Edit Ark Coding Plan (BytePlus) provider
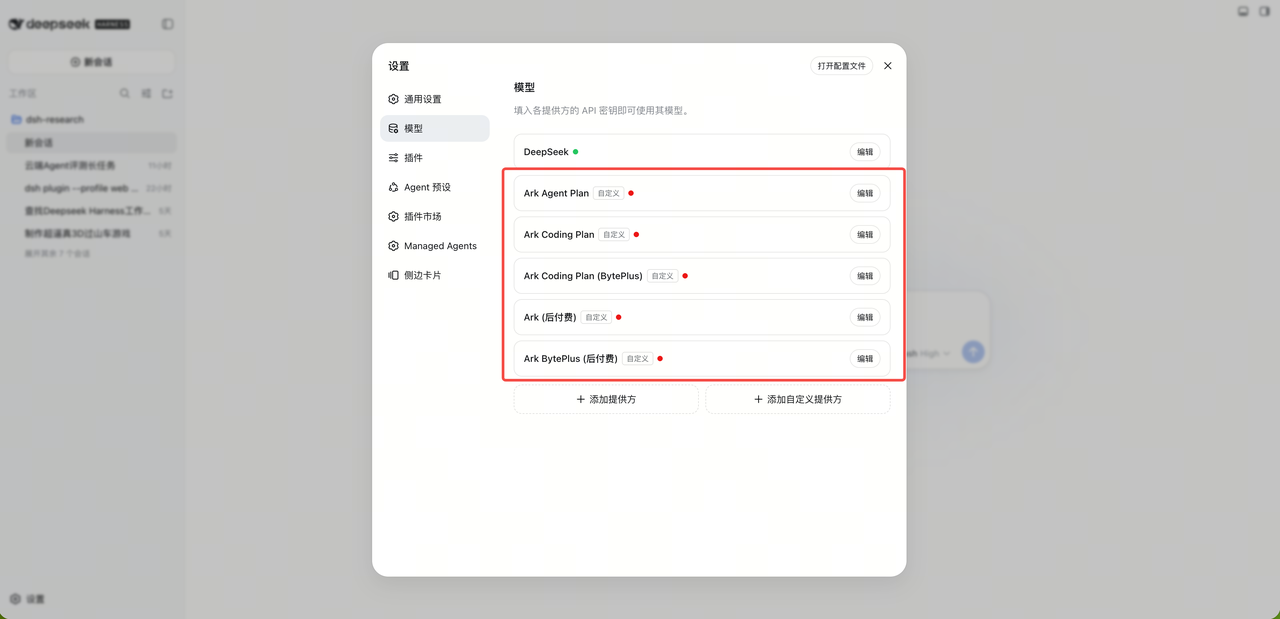Viewport: 1280px width, 619px height. pos(865,276)
